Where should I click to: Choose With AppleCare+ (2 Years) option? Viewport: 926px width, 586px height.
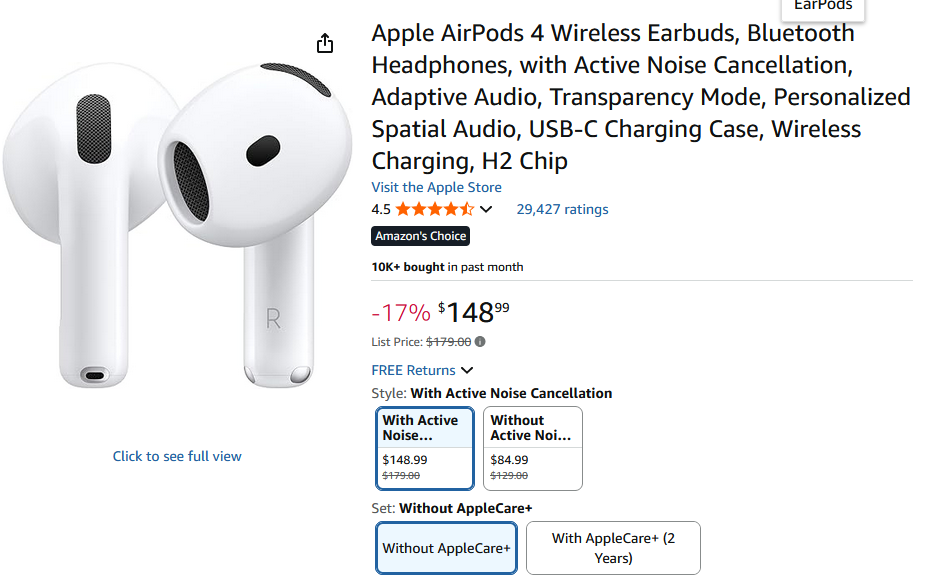point(613,548)
